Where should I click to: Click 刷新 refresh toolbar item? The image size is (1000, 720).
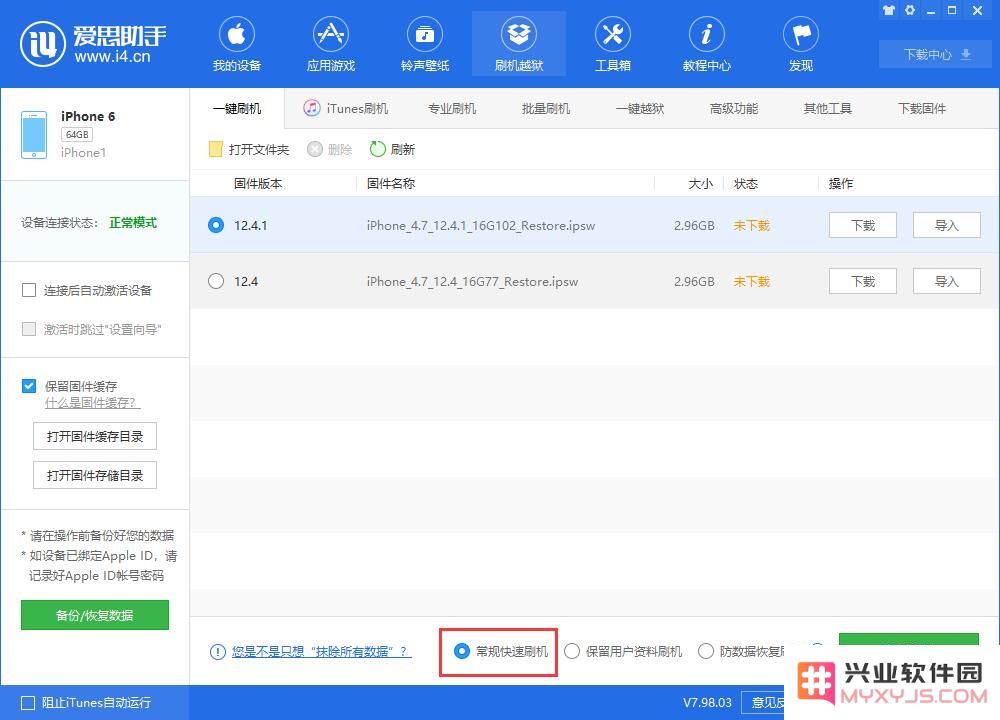(x=392, y=149)
